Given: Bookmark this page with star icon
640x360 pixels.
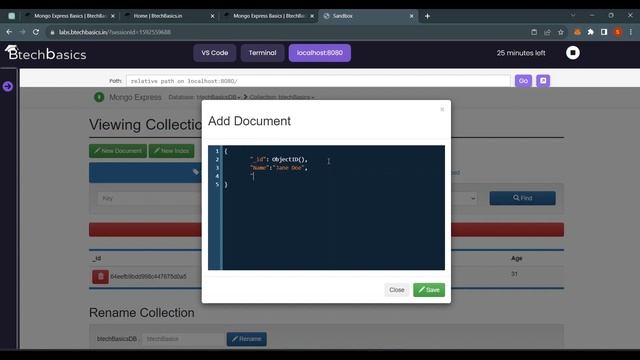Looking at the screenshot, I should [x=560, y=32].
